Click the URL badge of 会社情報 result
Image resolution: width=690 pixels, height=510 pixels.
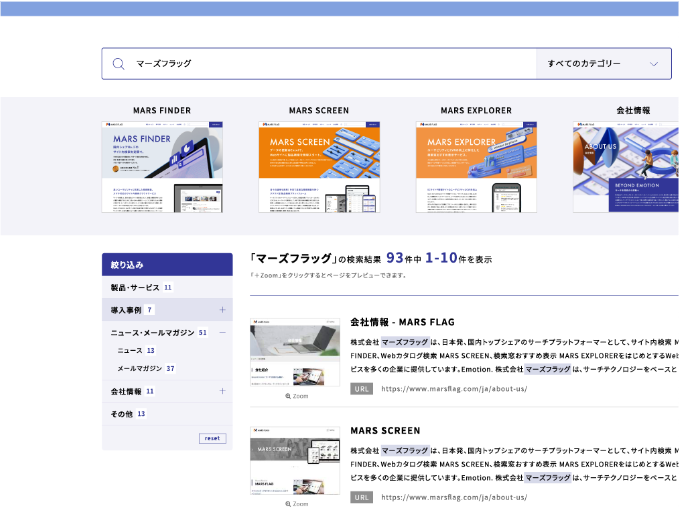[x=361, y=389]
